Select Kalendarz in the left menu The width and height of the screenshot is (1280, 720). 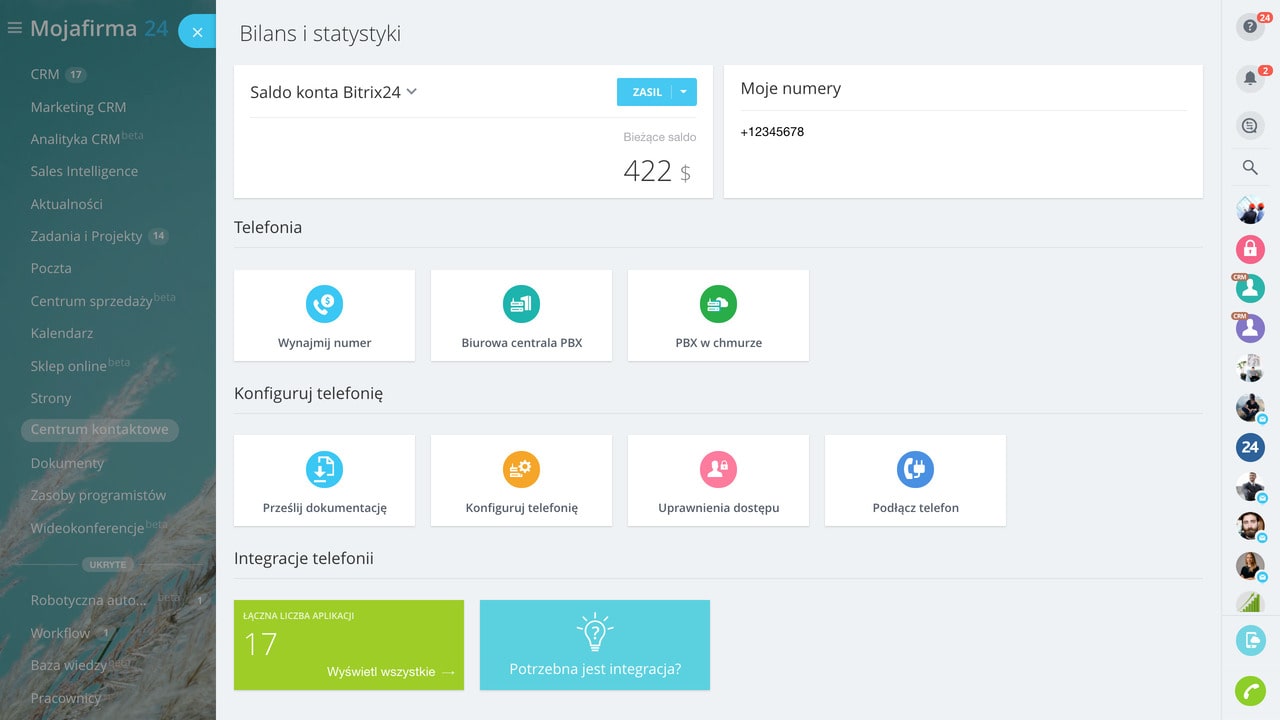[x=62, y=333]
